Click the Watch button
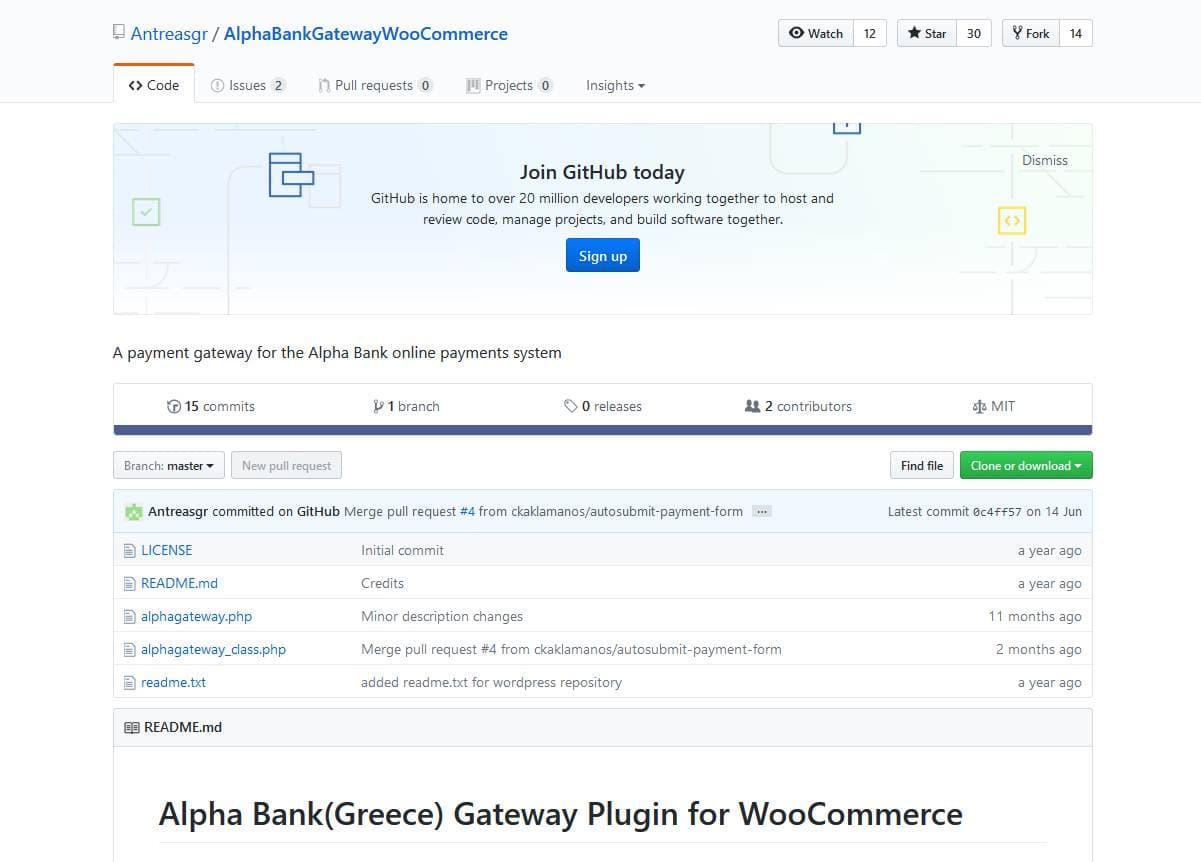Screen dimensions: 1201x862 (816, 33)
